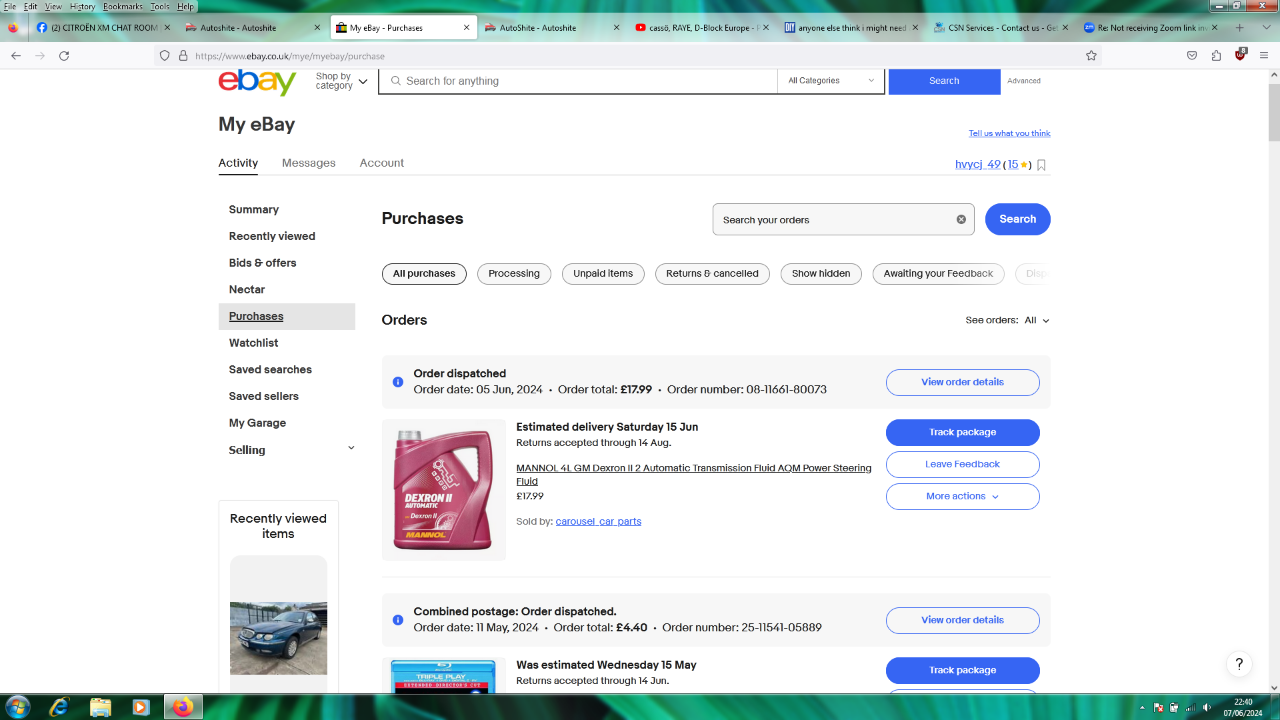Select the Processing filter chip
The width and height of the screenshot is (1280, 720).
(x=514, y=274)
